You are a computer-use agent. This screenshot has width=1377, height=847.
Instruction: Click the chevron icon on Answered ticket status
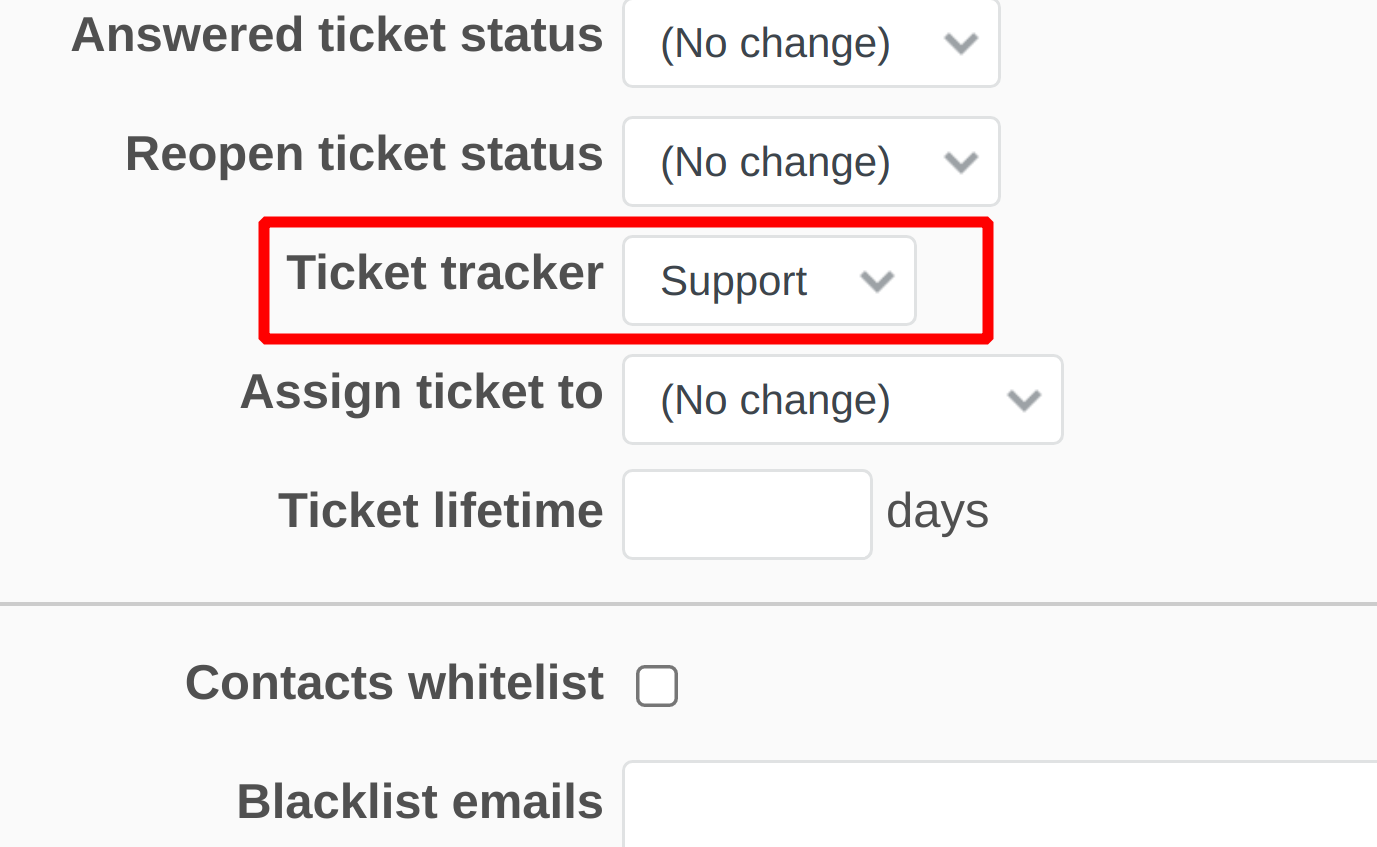pyautogui.click(x=961, y=43)
